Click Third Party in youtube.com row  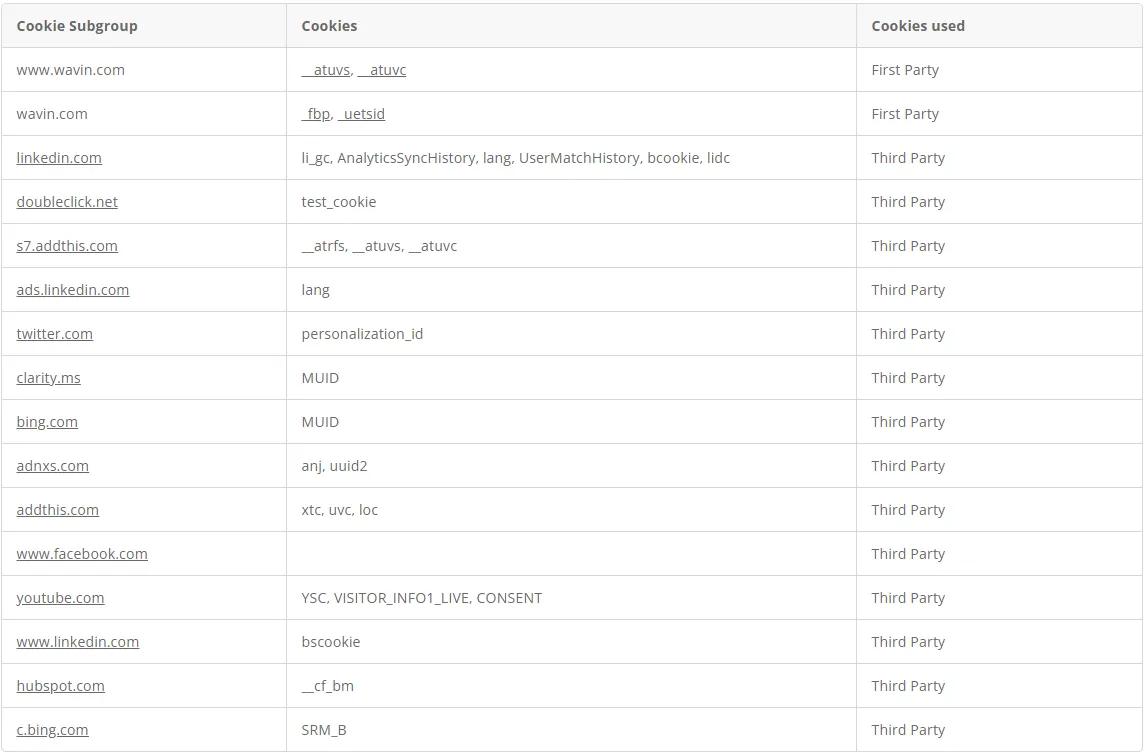pos(908,598)
